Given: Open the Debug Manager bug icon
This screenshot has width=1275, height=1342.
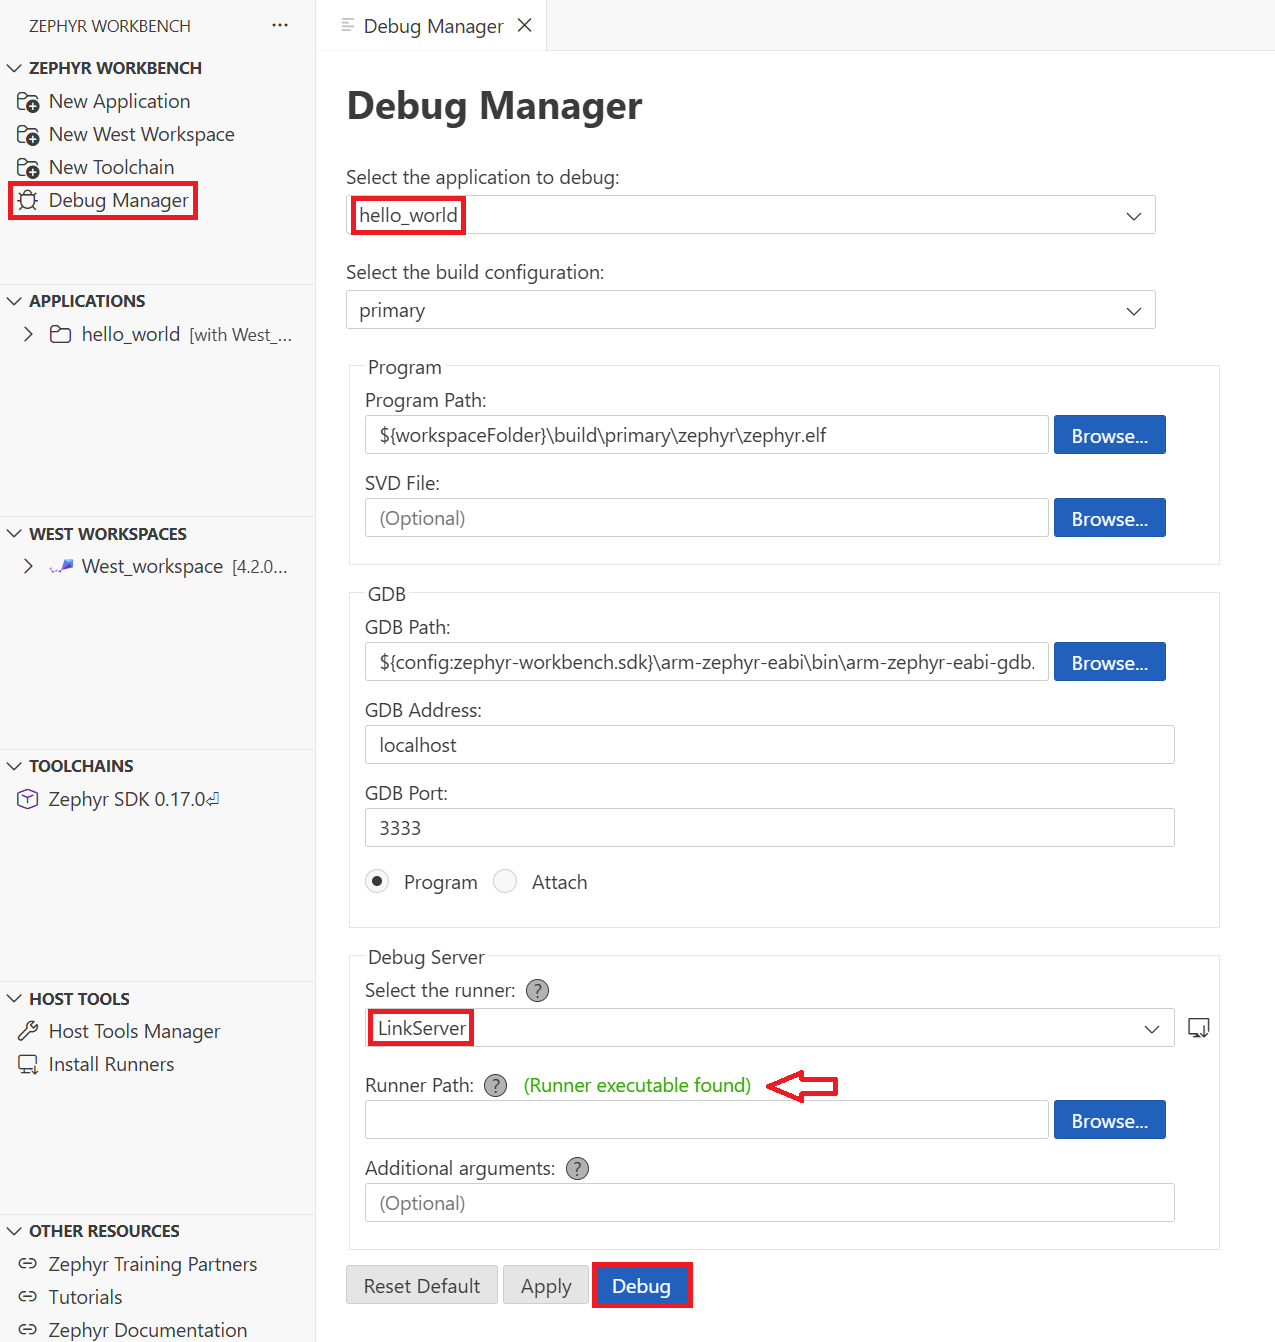Looking at the screenshot, I should coord(28,200).
